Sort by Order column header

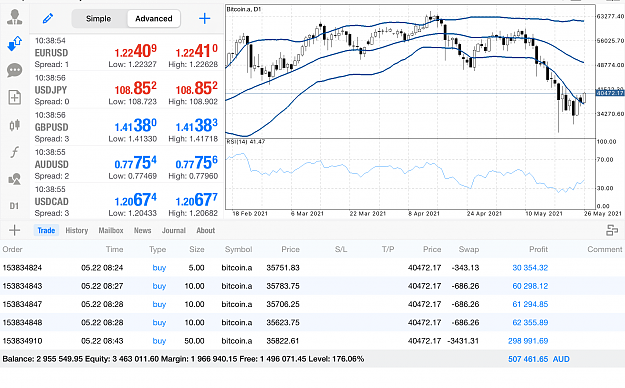[x=12, y=249]
